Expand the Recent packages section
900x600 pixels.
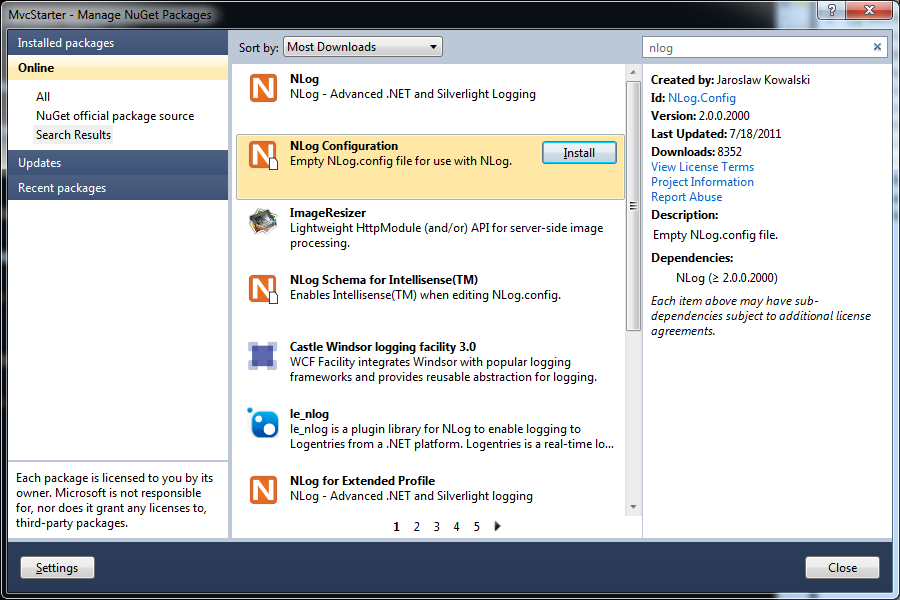point(118,188)
